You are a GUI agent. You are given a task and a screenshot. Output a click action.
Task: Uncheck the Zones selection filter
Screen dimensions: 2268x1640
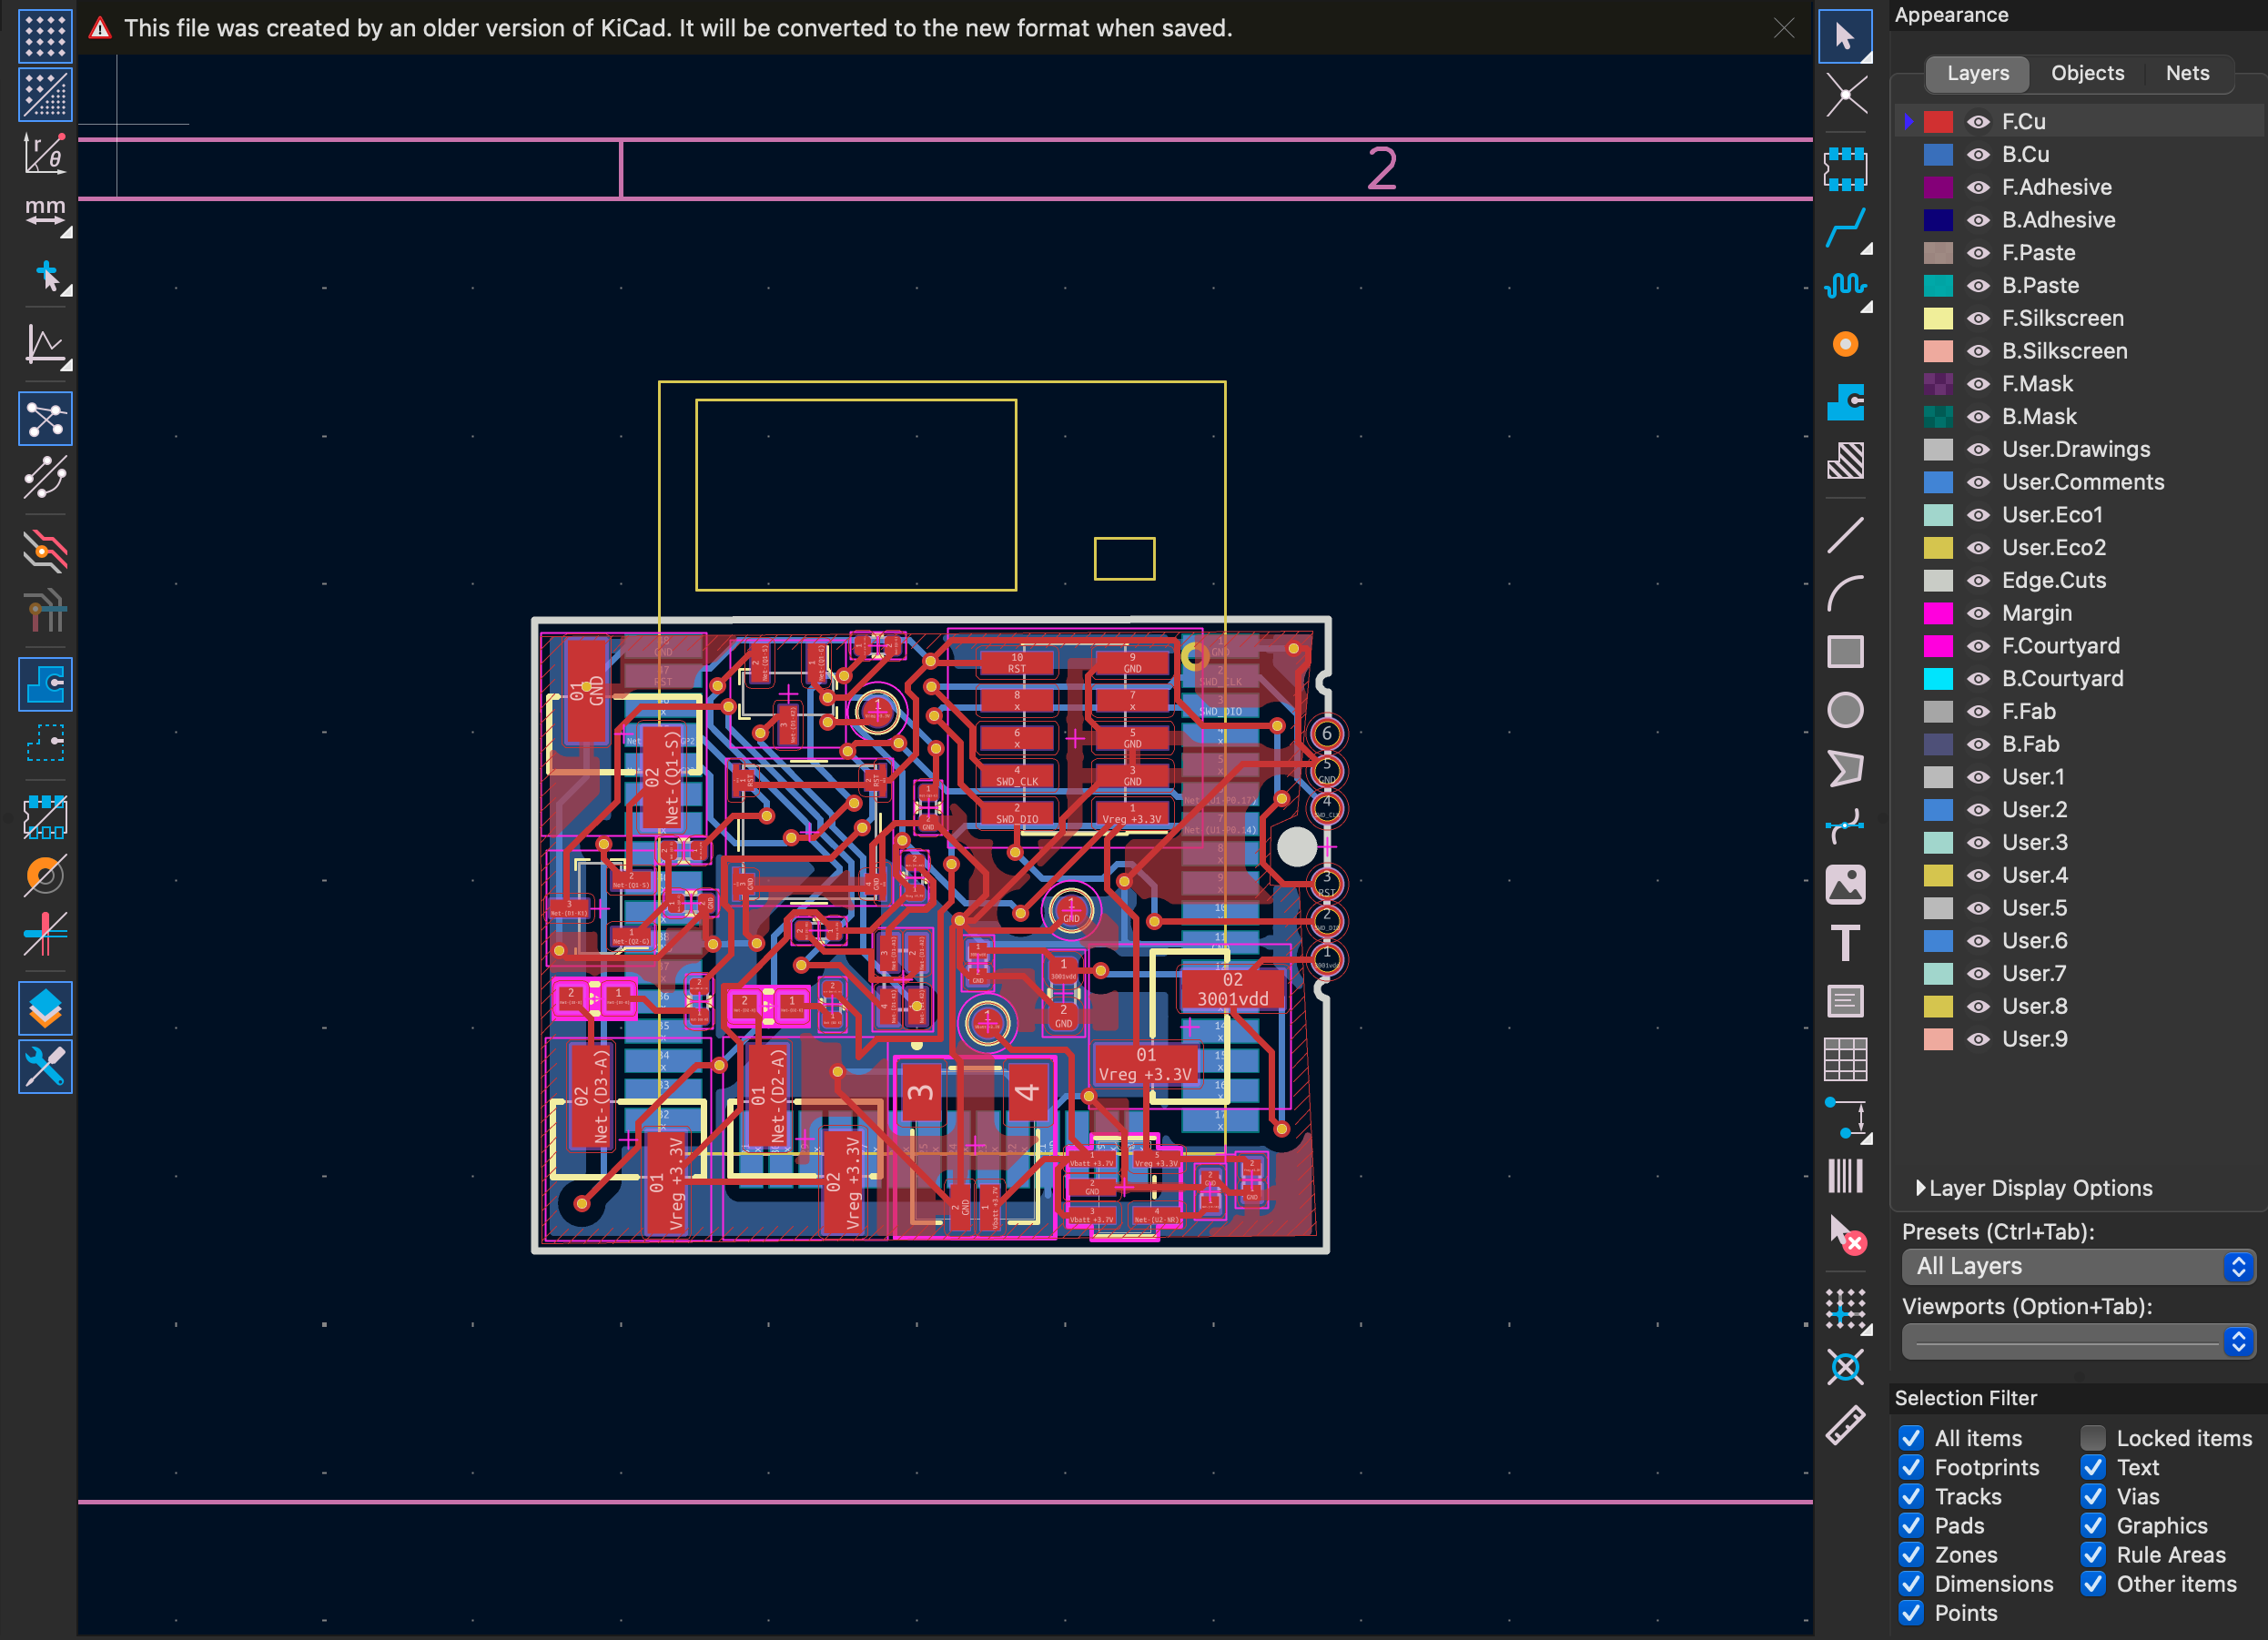tap(1911, 1554)
